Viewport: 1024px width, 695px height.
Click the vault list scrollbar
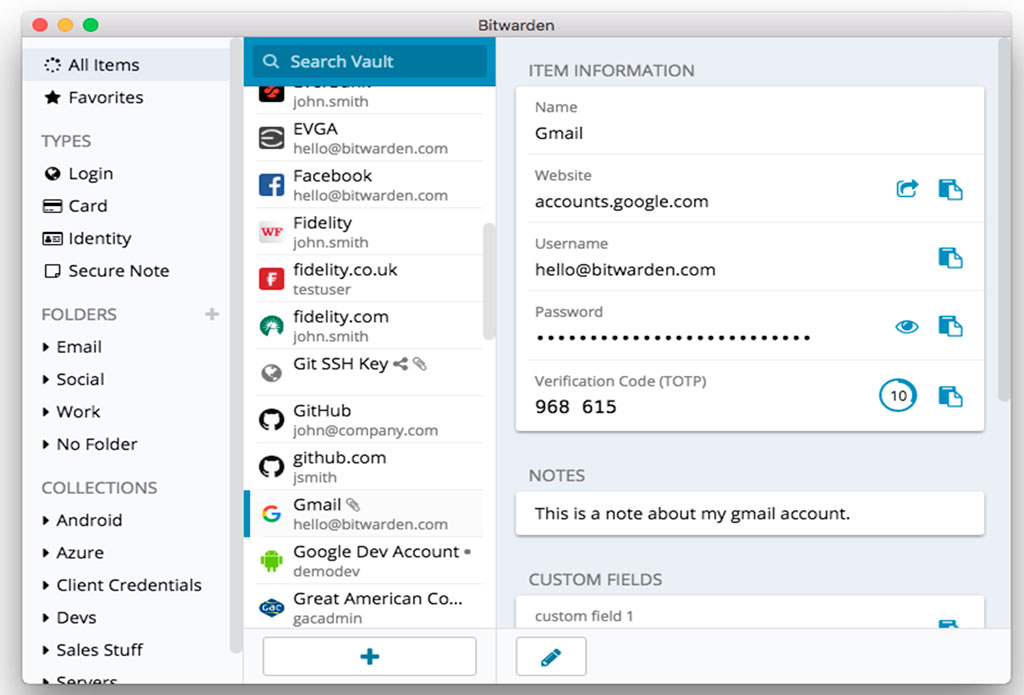488,282
